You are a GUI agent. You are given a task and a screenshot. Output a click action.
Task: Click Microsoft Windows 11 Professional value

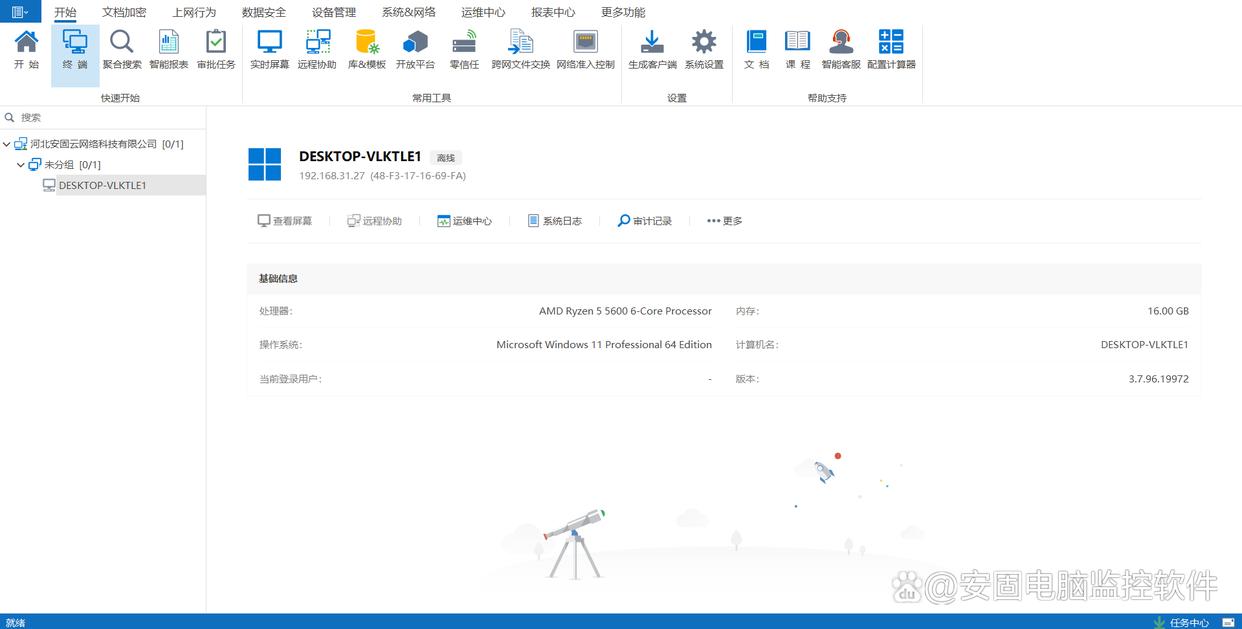click(x=604, y=345)
